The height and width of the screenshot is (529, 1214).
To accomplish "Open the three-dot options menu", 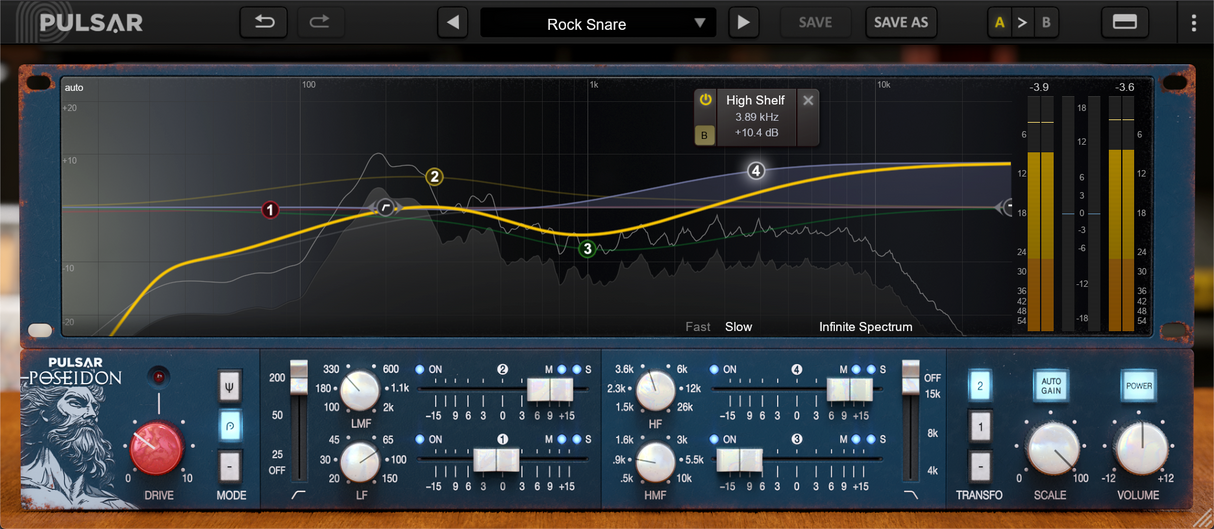I will tap(1193, 23).
